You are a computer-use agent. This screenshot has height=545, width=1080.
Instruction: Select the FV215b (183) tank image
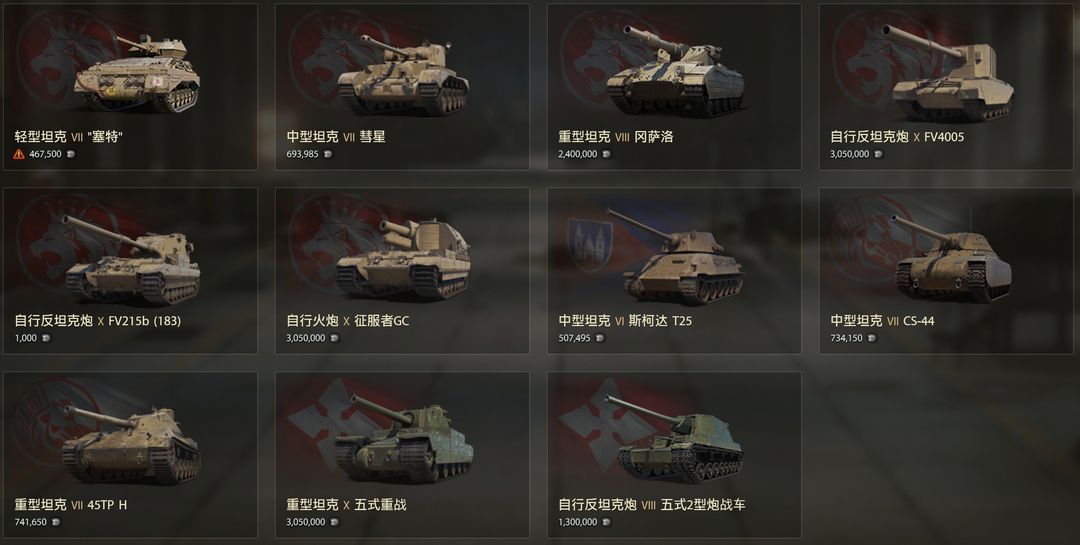pos(132,259)
